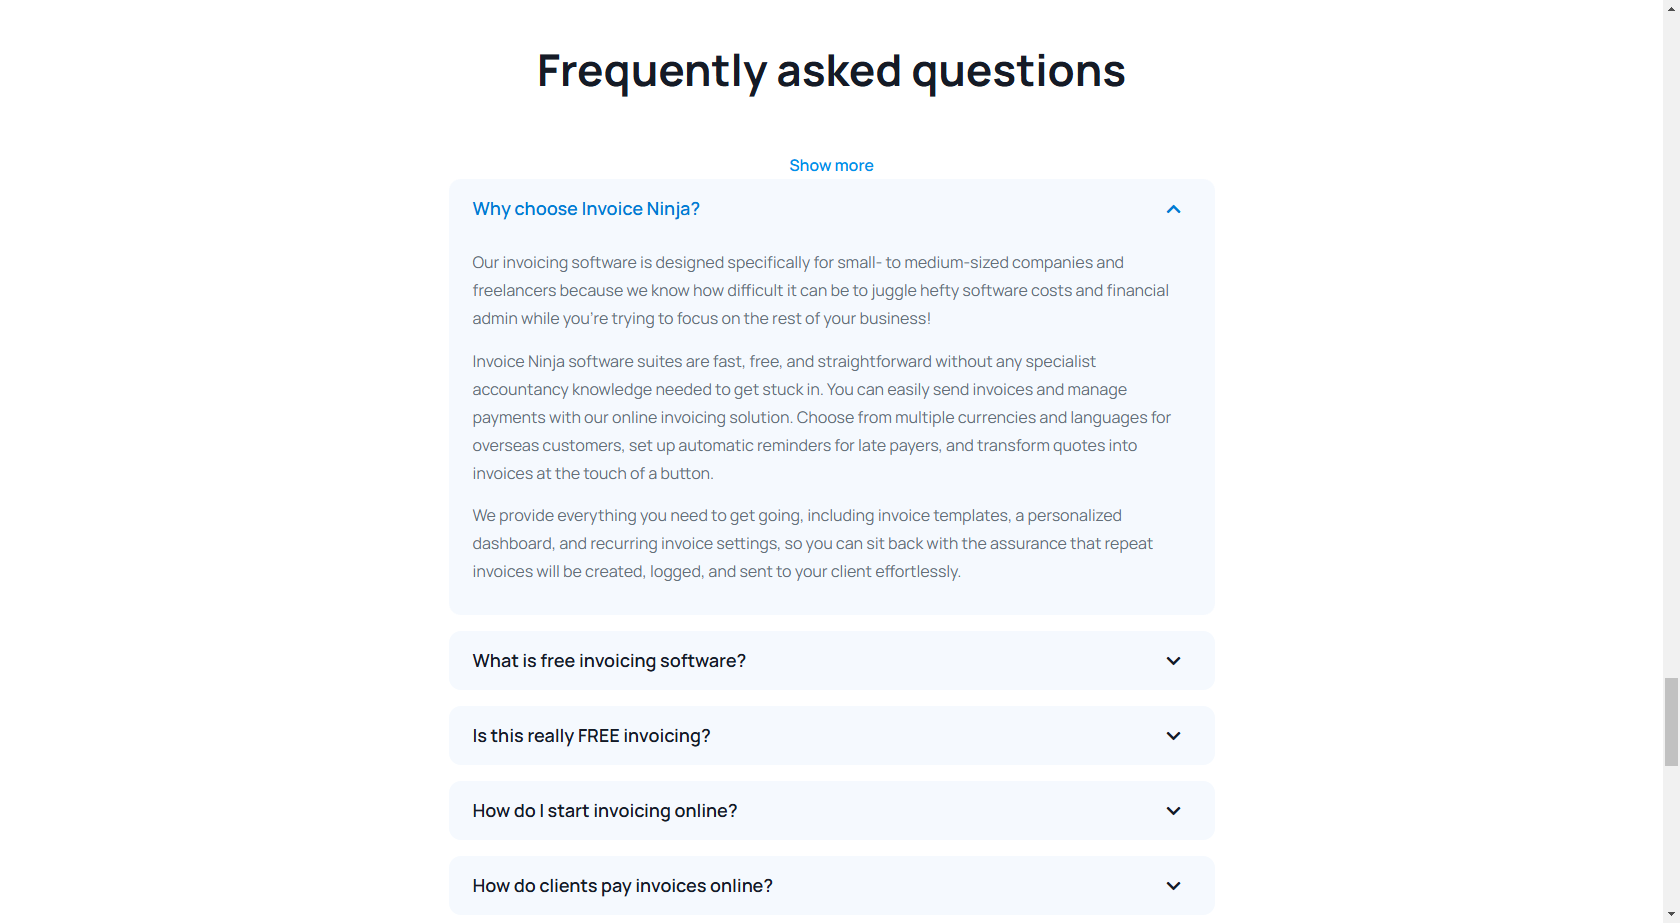This screenshot has height=923, width=1680.
Task: Click chevron next to 'How do I start invoicing online?'
Action: click(x=1173, y=811)
